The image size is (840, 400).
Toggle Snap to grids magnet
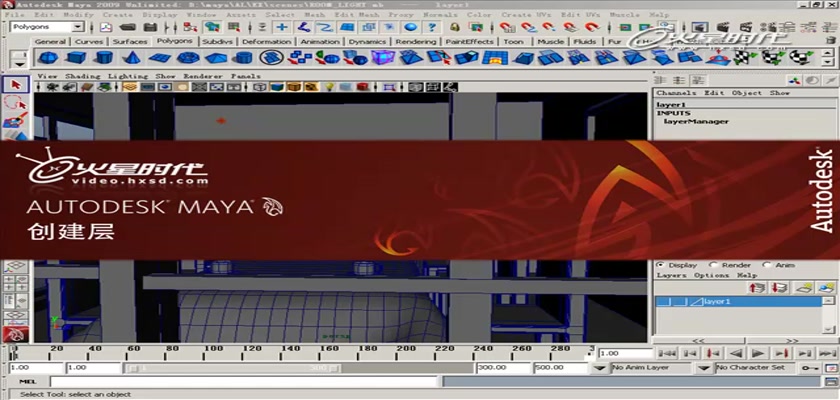coord(507,27)
